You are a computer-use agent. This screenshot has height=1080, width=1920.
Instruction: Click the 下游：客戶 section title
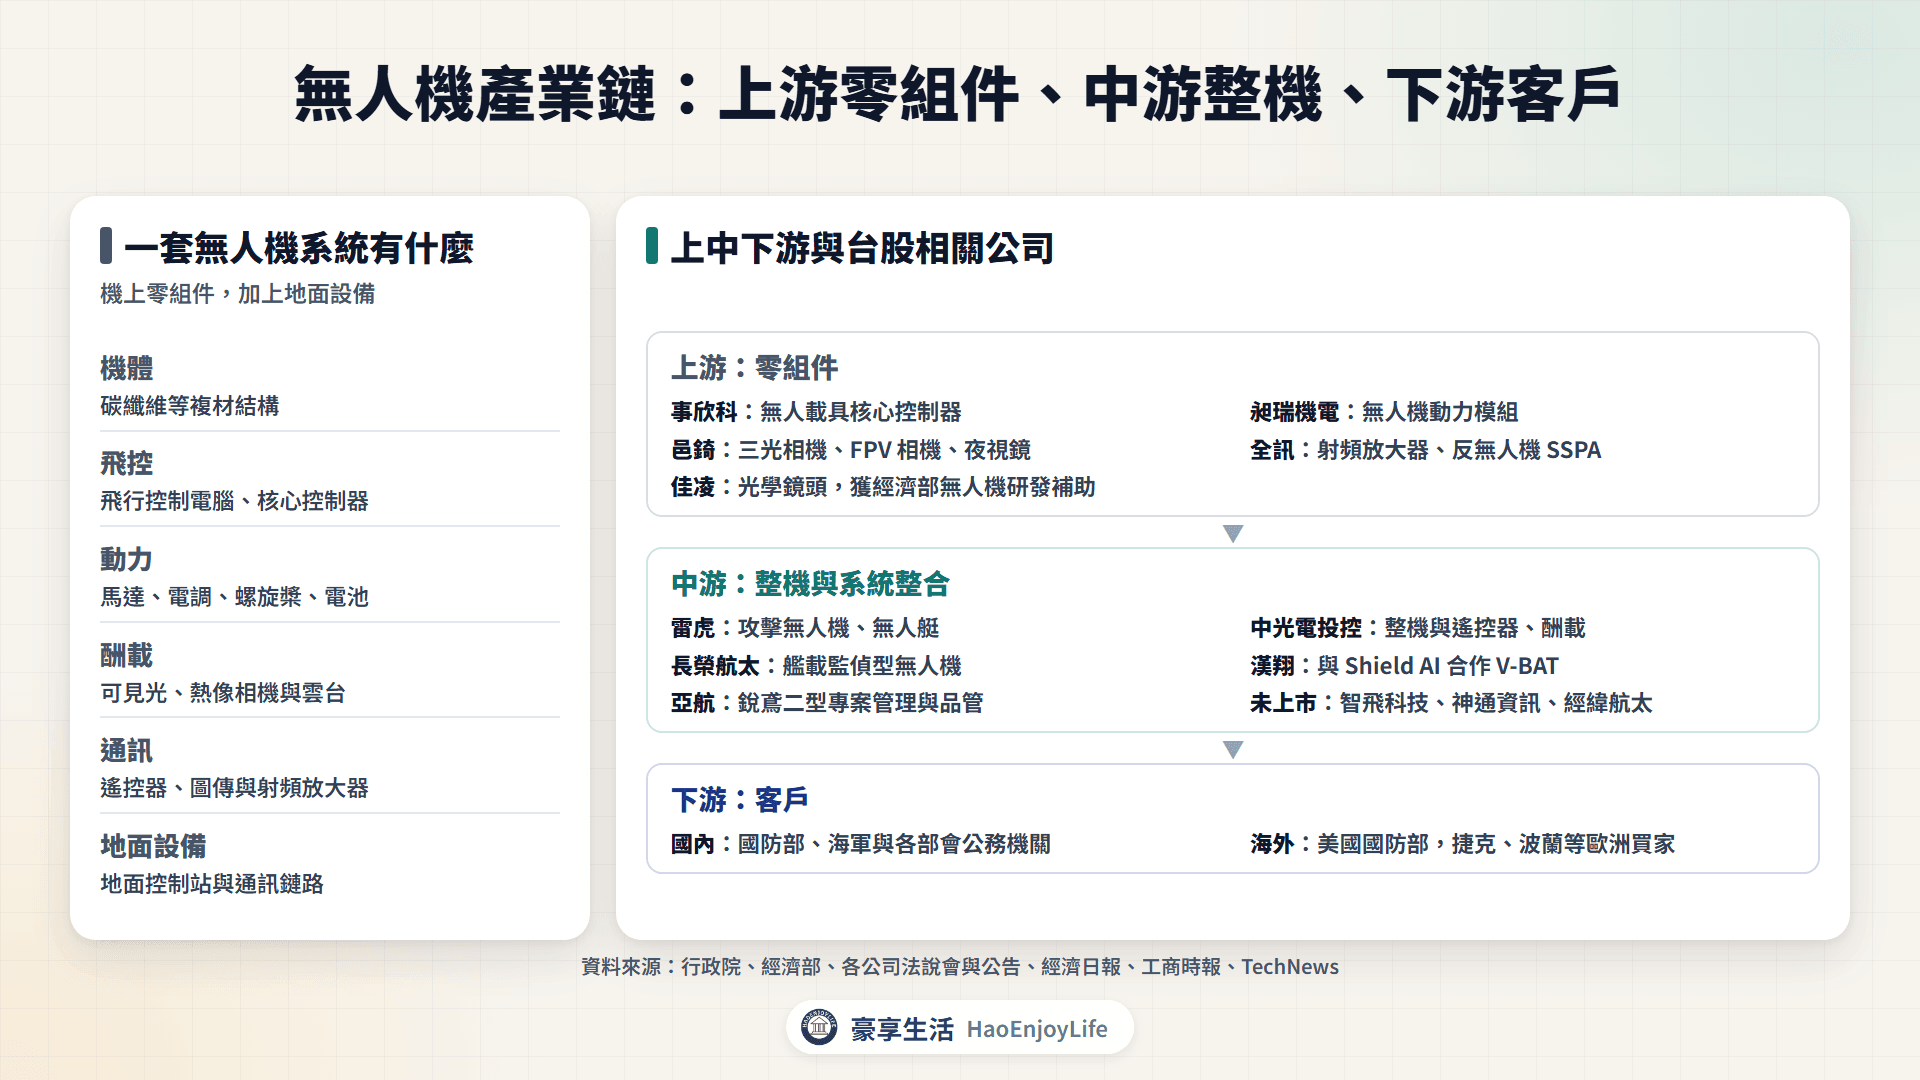(x=740, y=799)
